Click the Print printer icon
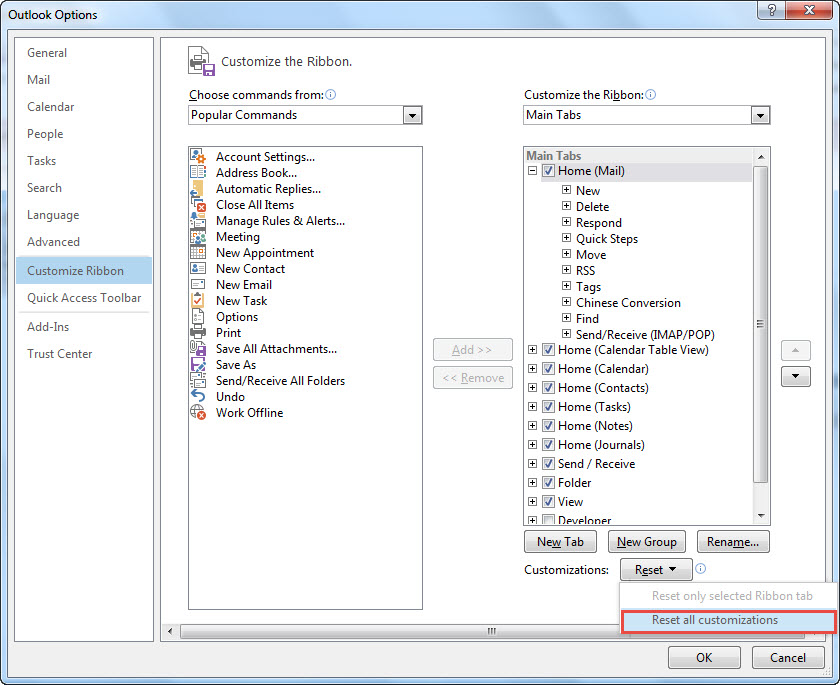 click(198, 333)
